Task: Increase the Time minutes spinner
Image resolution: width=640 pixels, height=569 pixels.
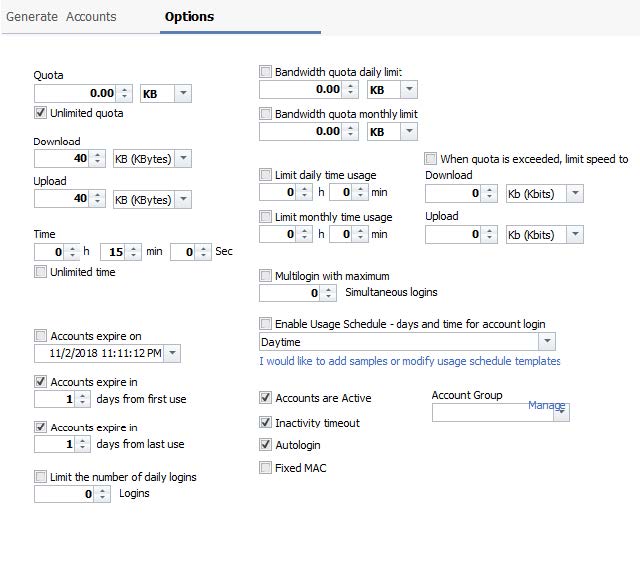Action: 133,248
